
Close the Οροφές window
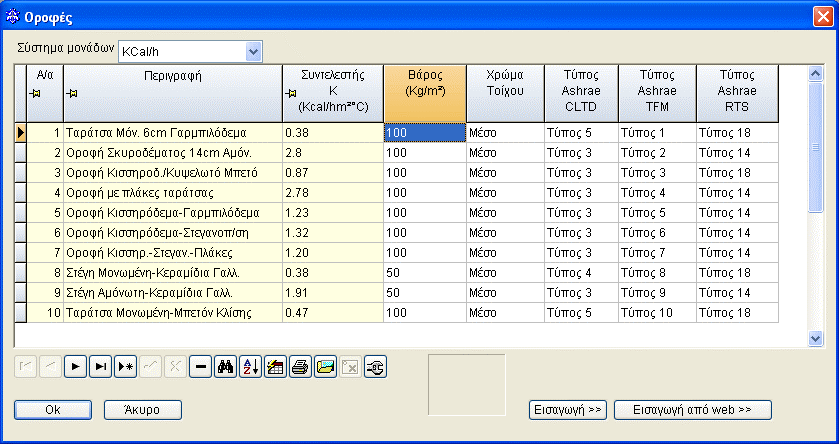(823, 17)
